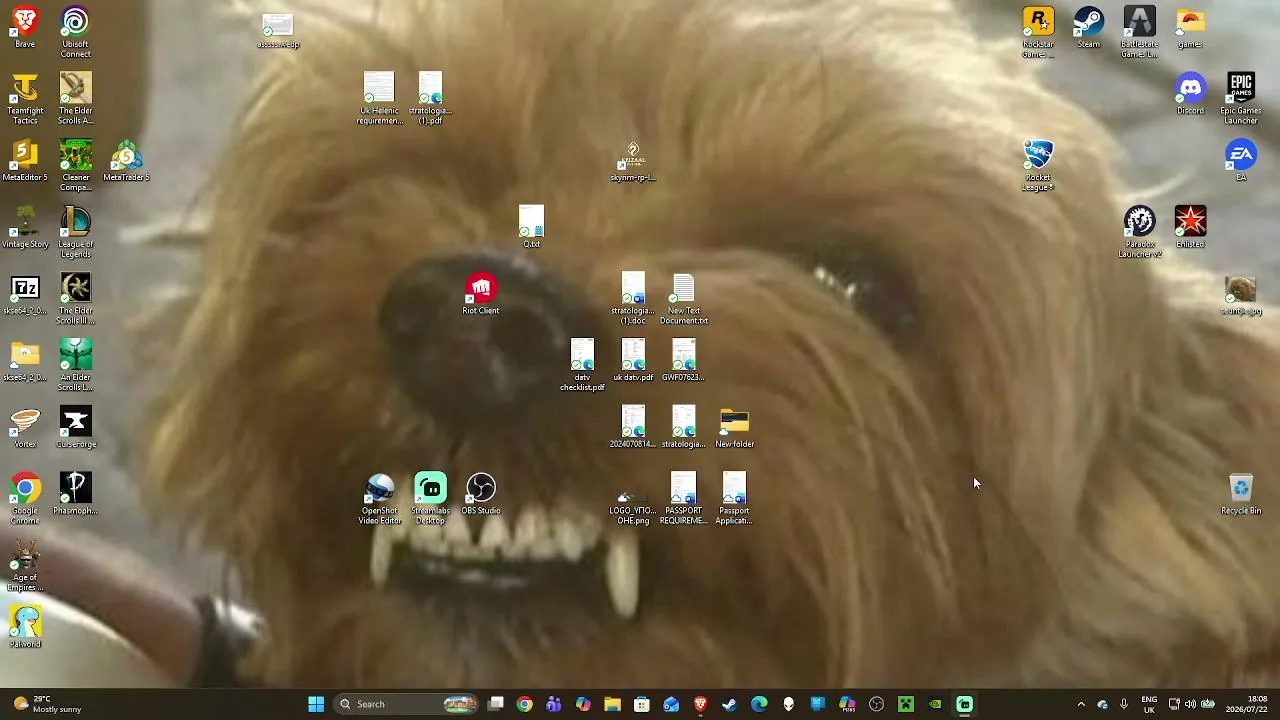The height and width of the screenshot is (720, 1280).
Task: Launch Ubisoft Connect from the desktop
Action: click(x=76, y=32)
